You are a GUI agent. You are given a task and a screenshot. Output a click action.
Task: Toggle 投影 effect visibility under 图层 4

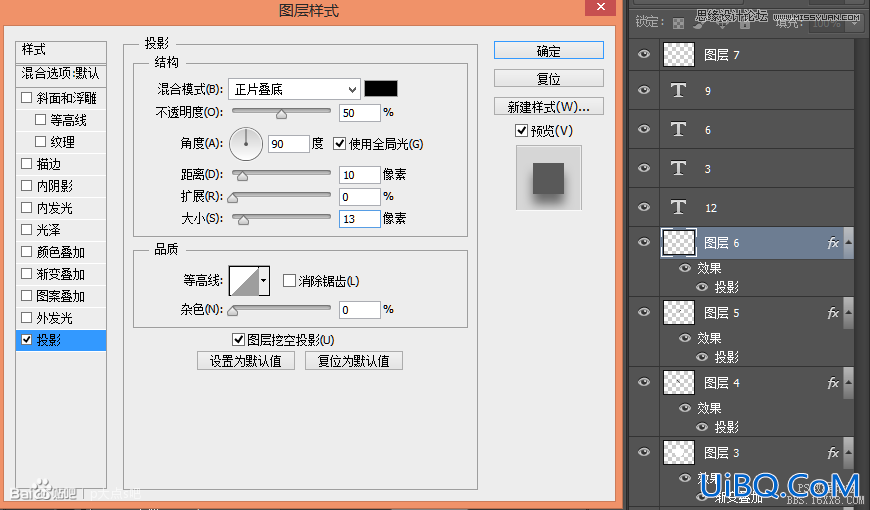702,427
